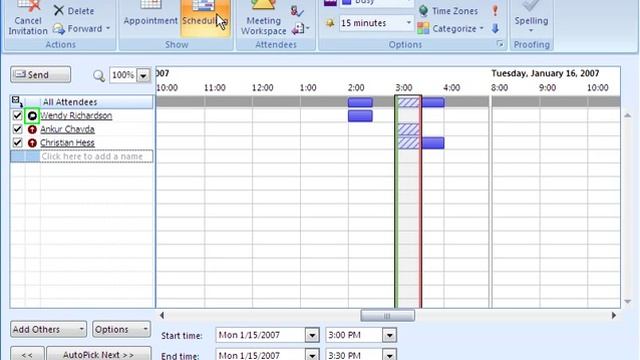Click the All Attendees header row
Viewport: 640px width, 360px height.
[82, 102]
